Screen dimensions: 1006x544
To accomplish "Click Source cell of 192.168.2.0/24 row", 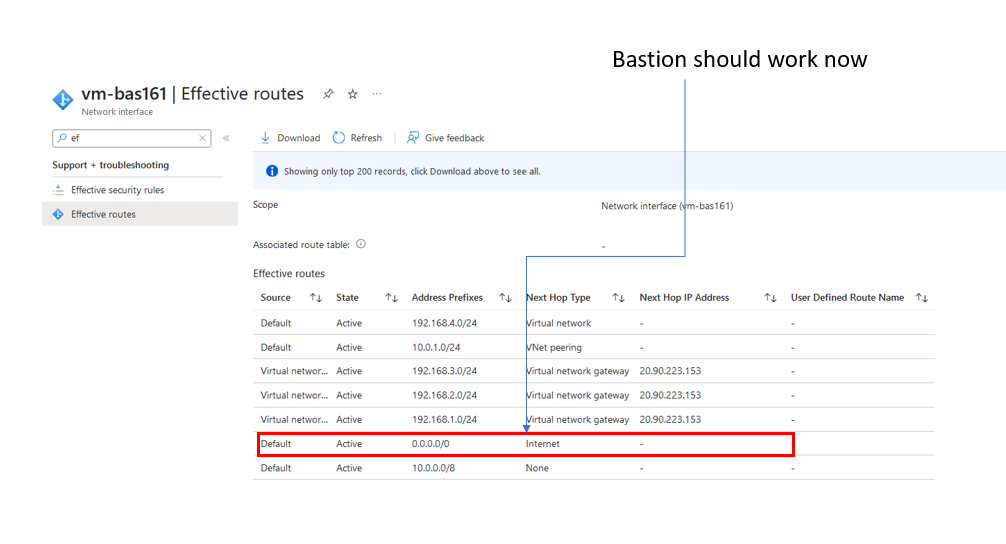I will pyautogui.click(x=294, y=396).
